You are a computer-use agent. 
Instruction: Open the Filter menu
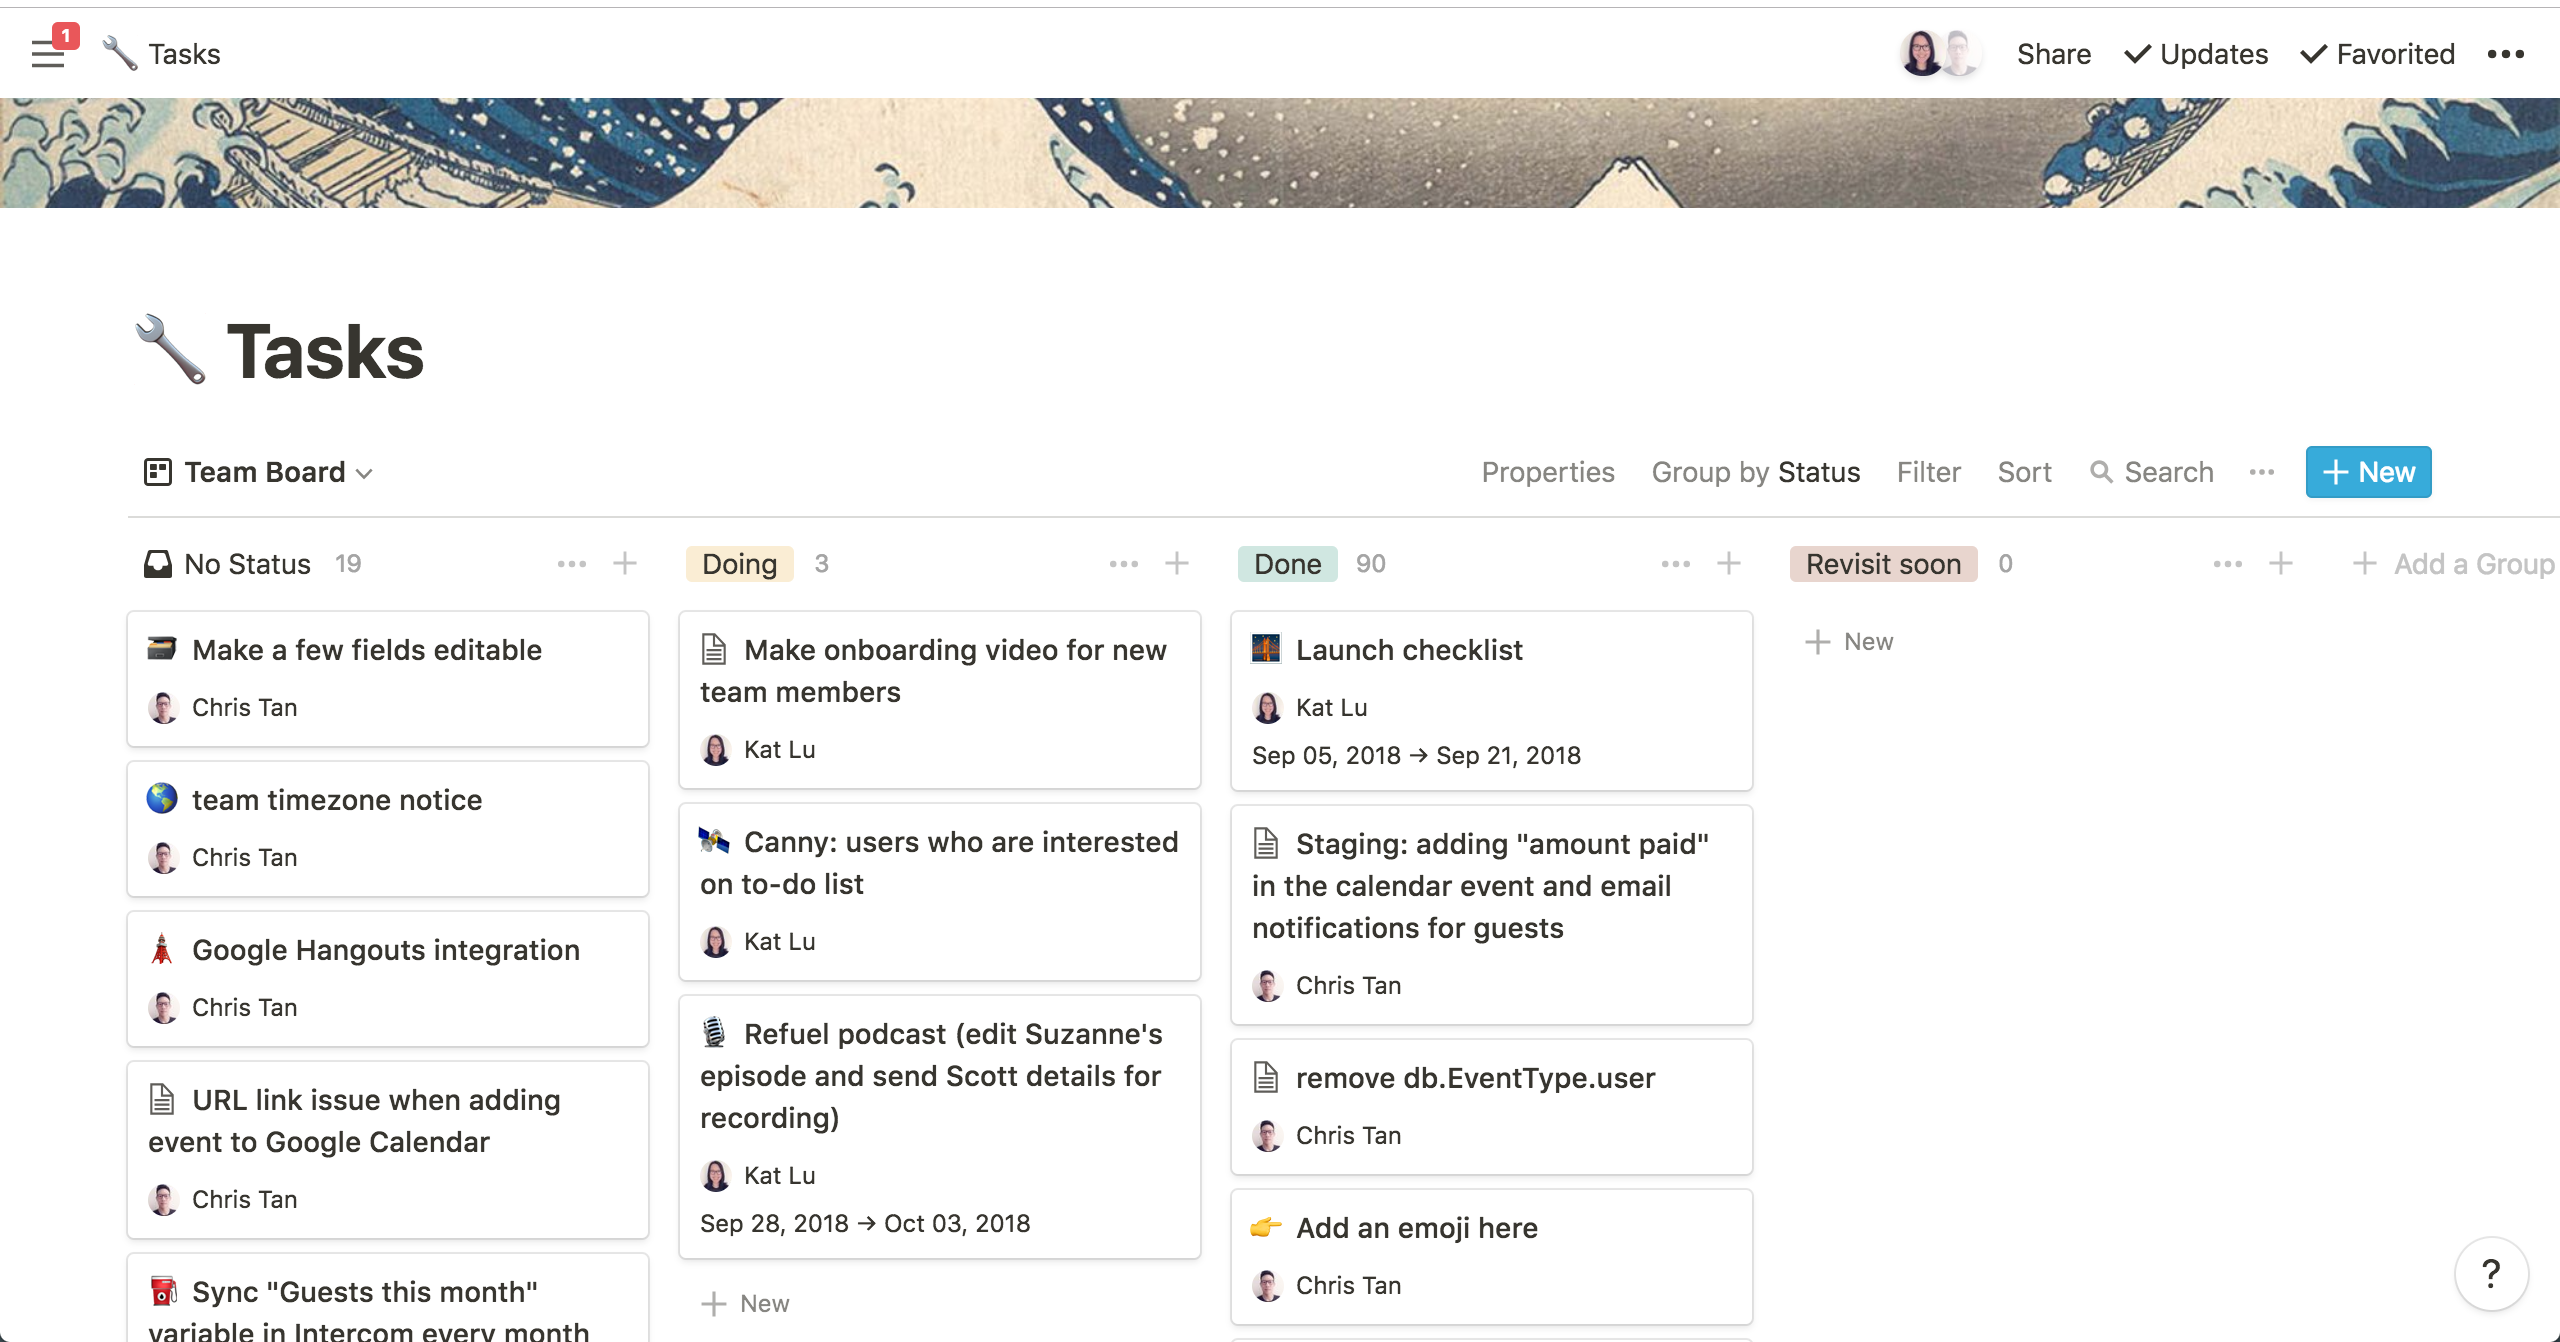click(x=1928, y=472)
